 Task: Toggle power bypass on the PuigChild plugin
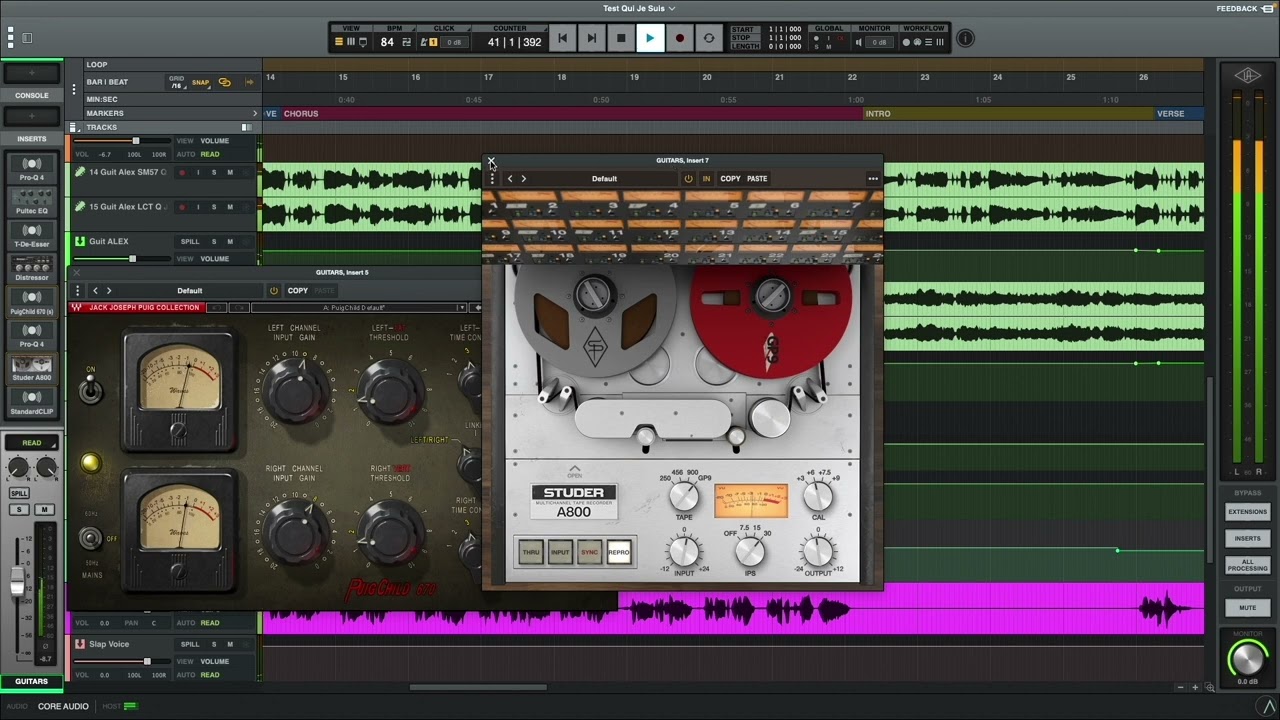click(x=273, y=291)
